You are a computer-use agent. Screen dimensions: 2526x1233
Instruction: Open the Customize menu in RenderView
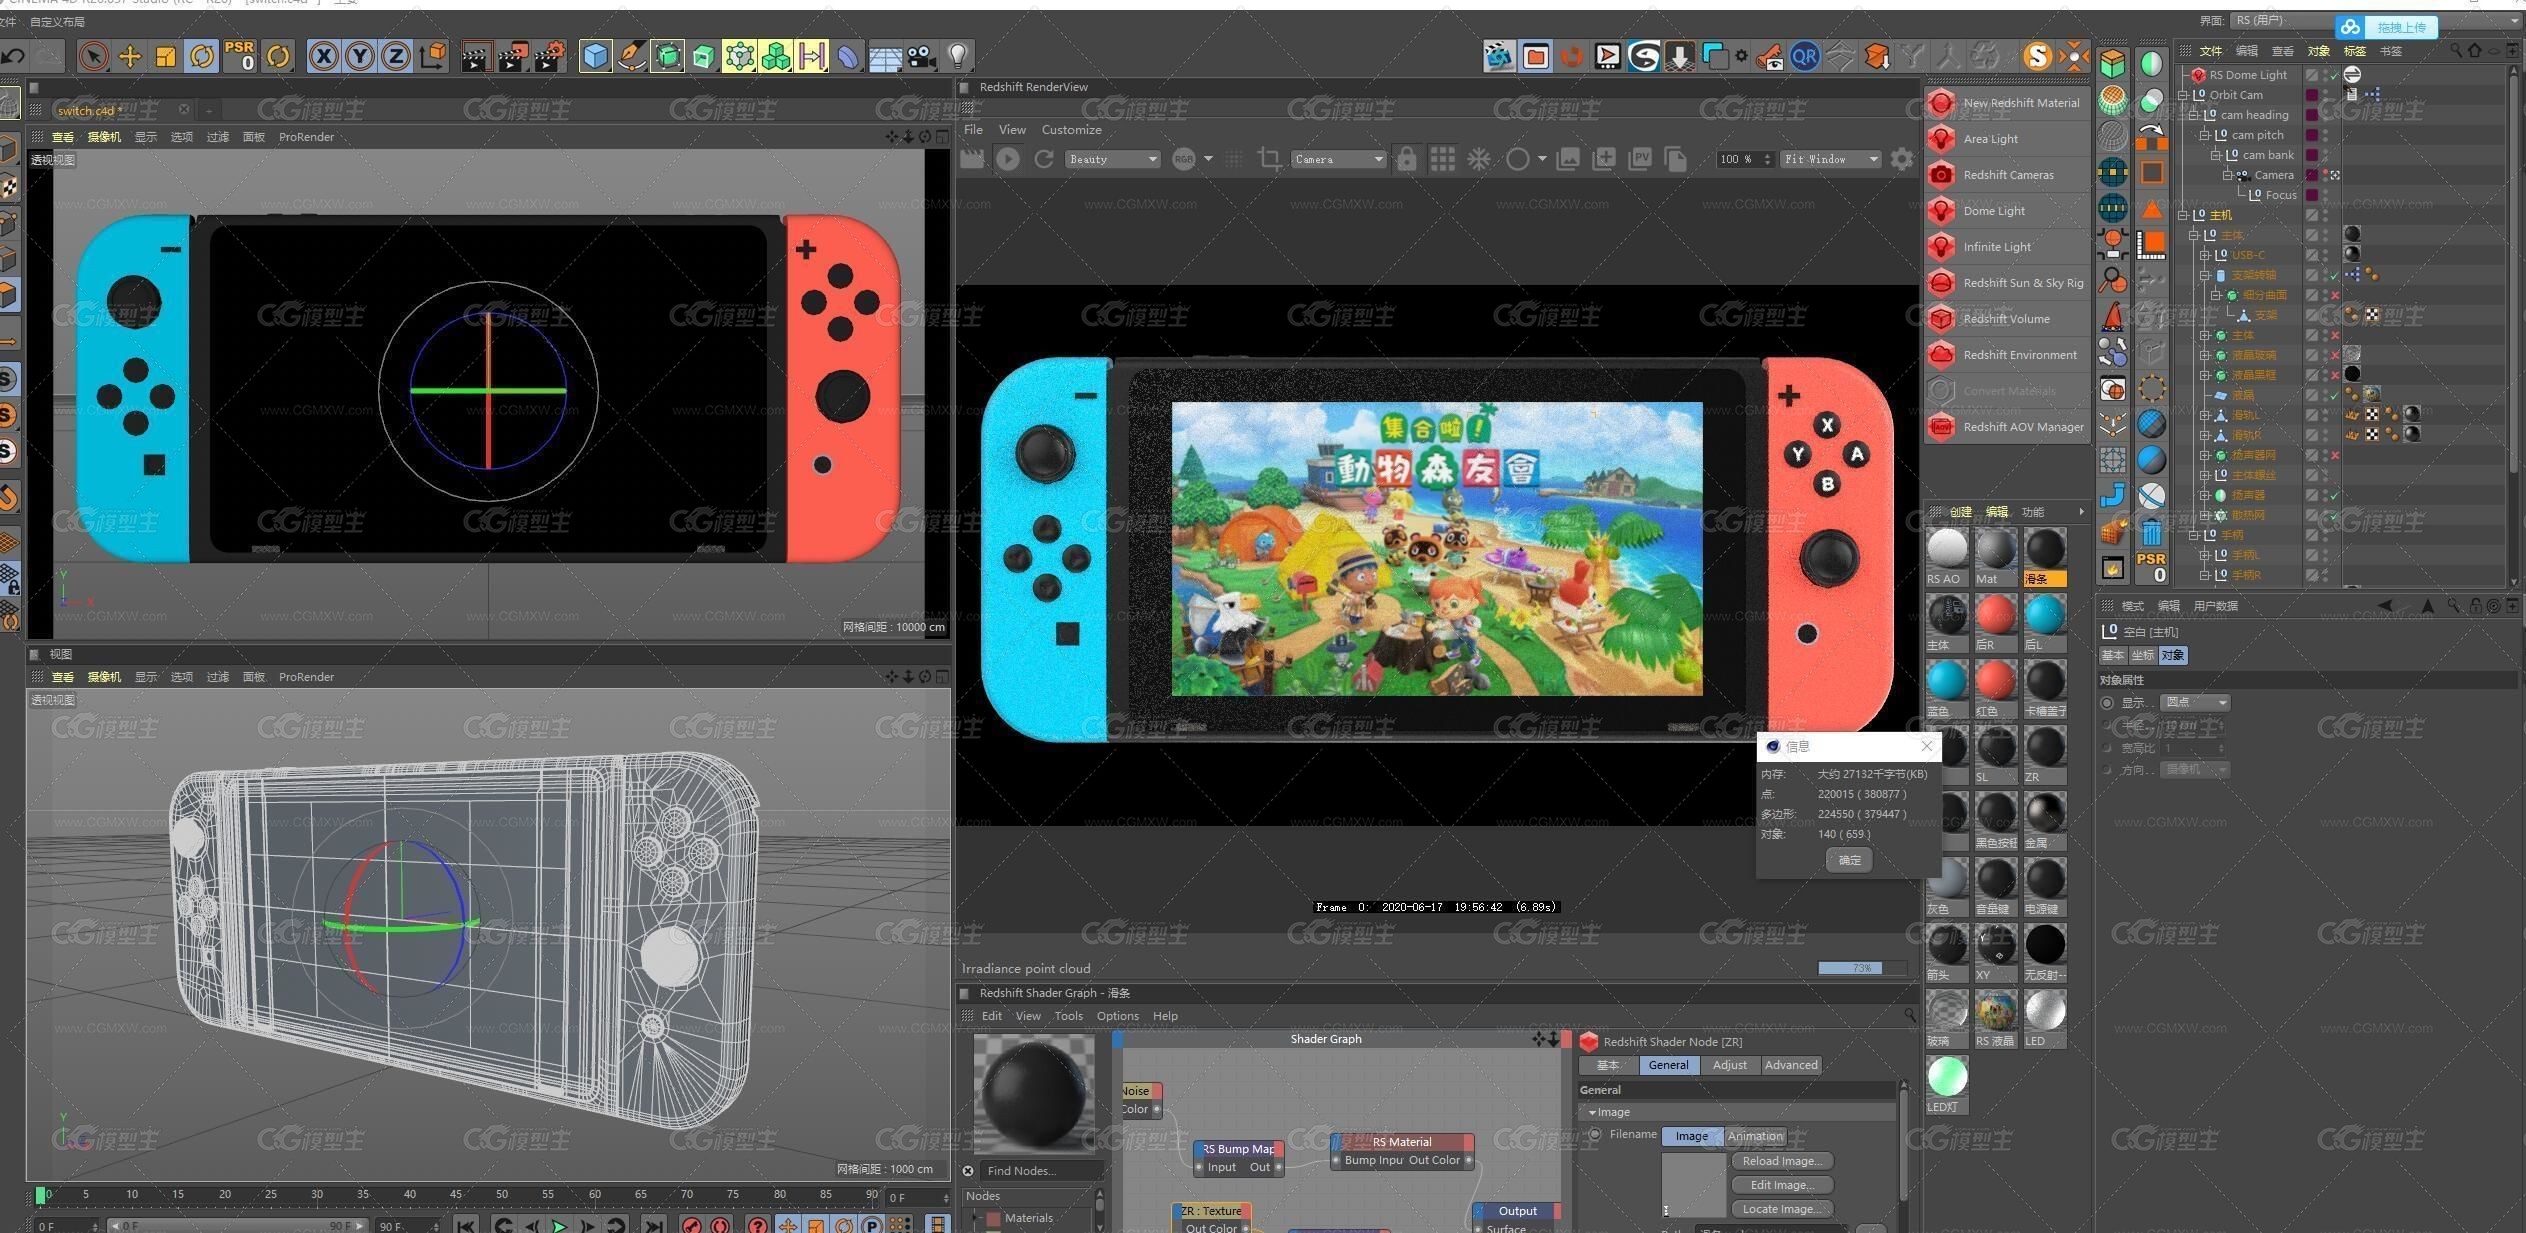[1071, 130]
